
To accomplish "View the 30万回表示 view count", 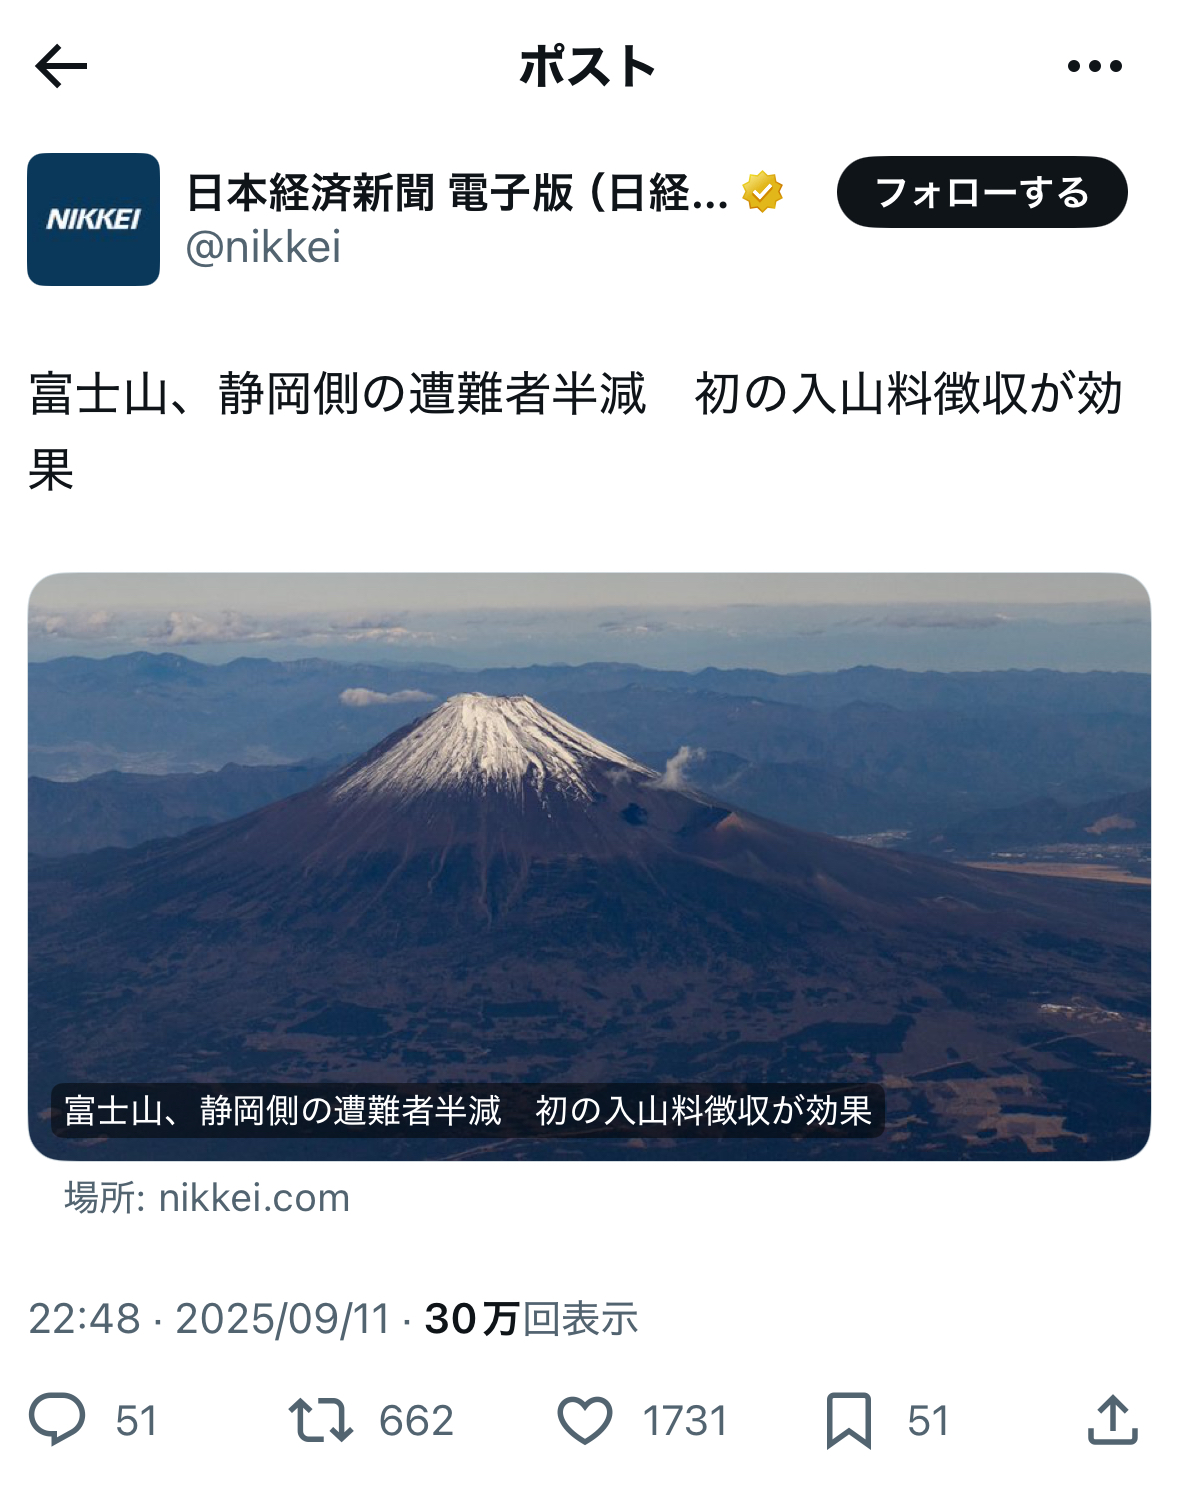I will tap(531, 1319).
